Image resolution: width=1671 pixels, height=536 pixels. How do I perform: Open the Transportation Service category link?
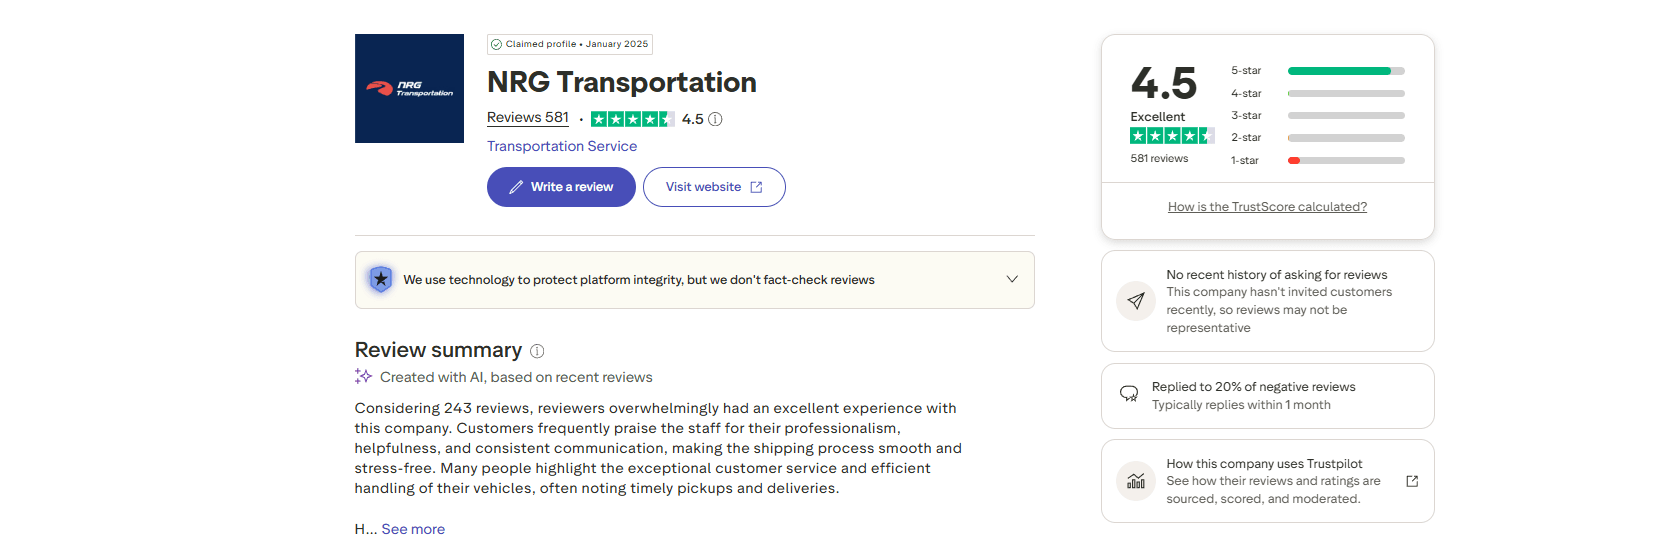pos(562,146)
